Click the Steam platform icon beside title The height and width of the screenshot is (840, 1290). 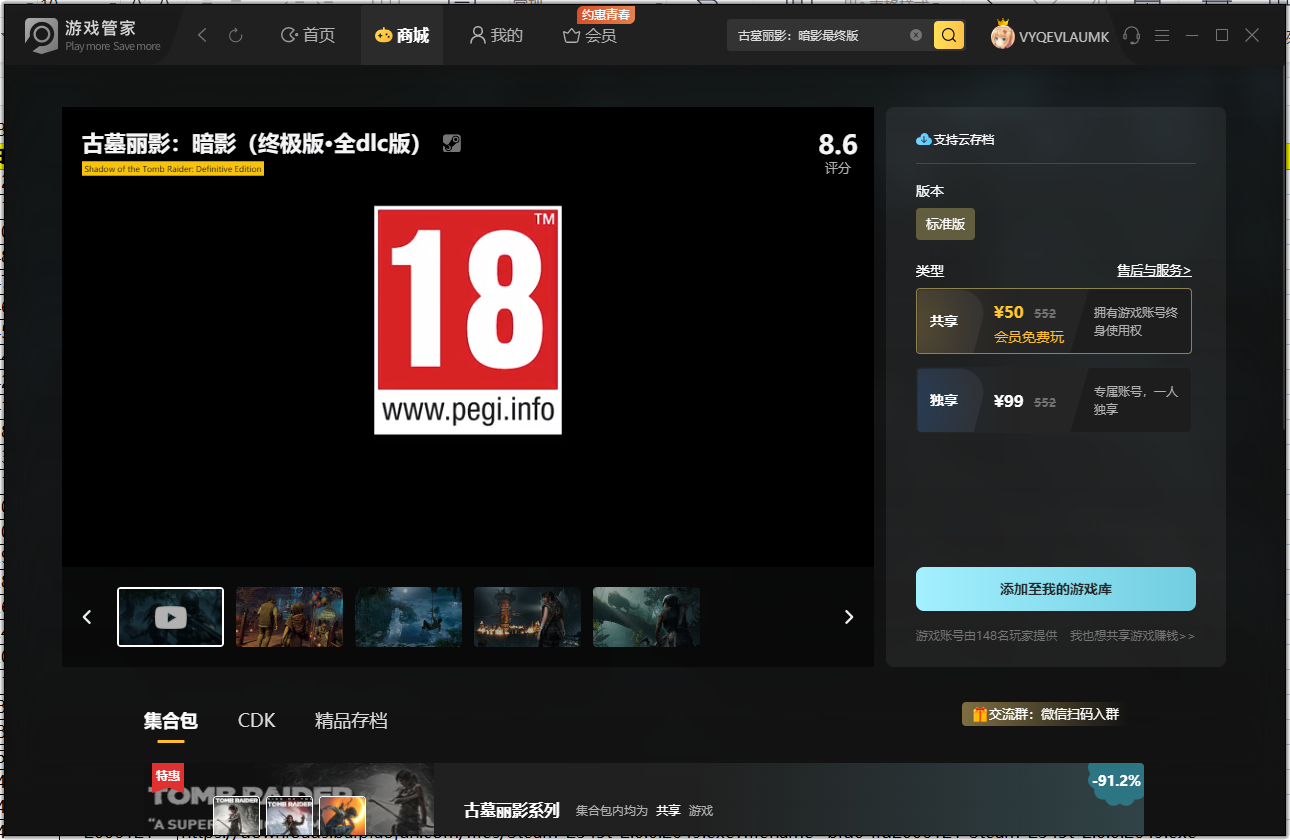pos(452,143)
